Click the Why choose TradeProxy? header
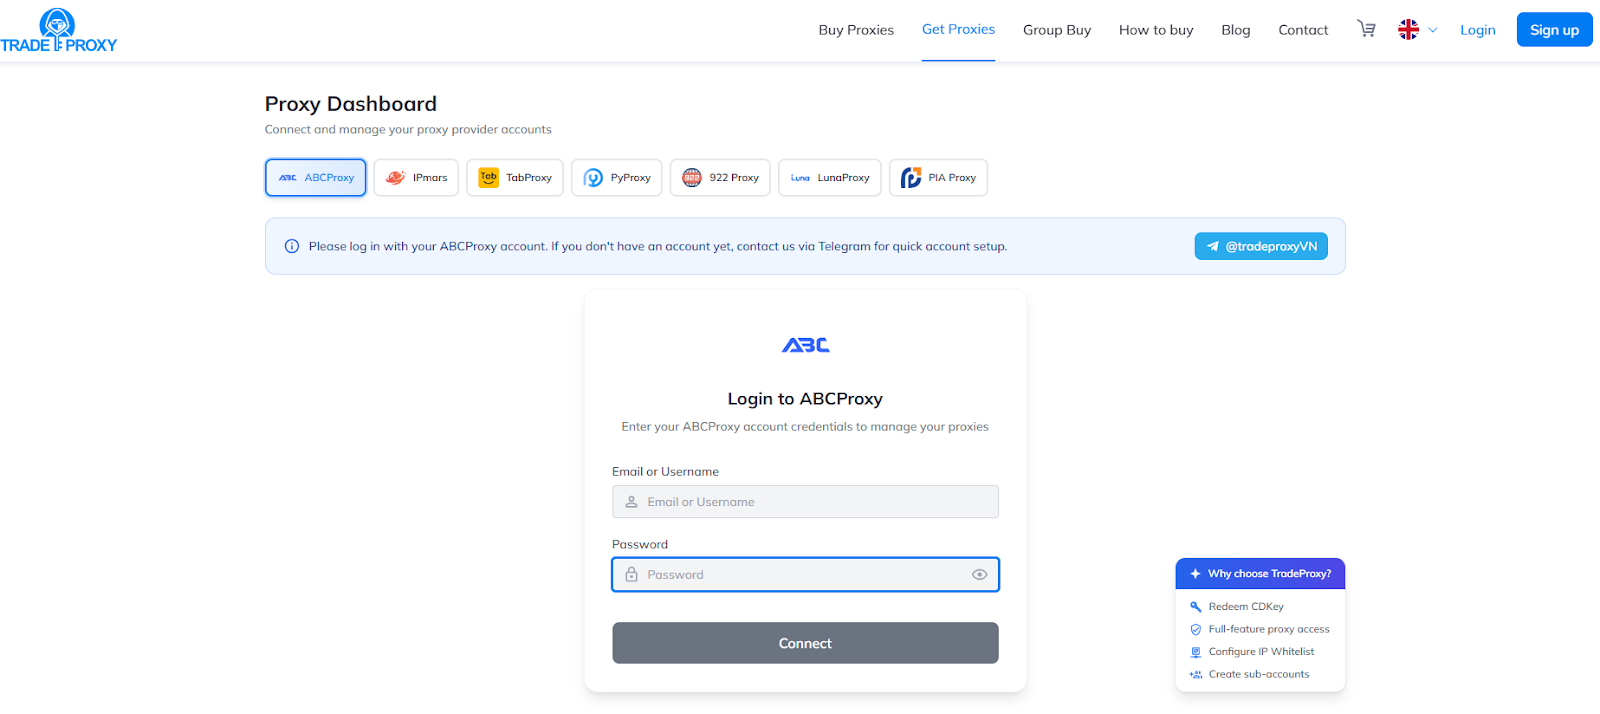Screen dimensions: 1600x714 (1260, 574)
